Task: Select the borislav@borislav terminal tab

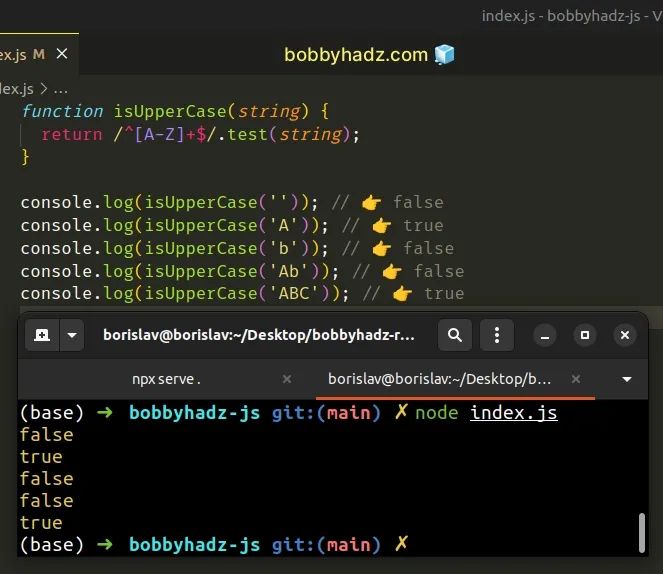Action: point(455,379)
